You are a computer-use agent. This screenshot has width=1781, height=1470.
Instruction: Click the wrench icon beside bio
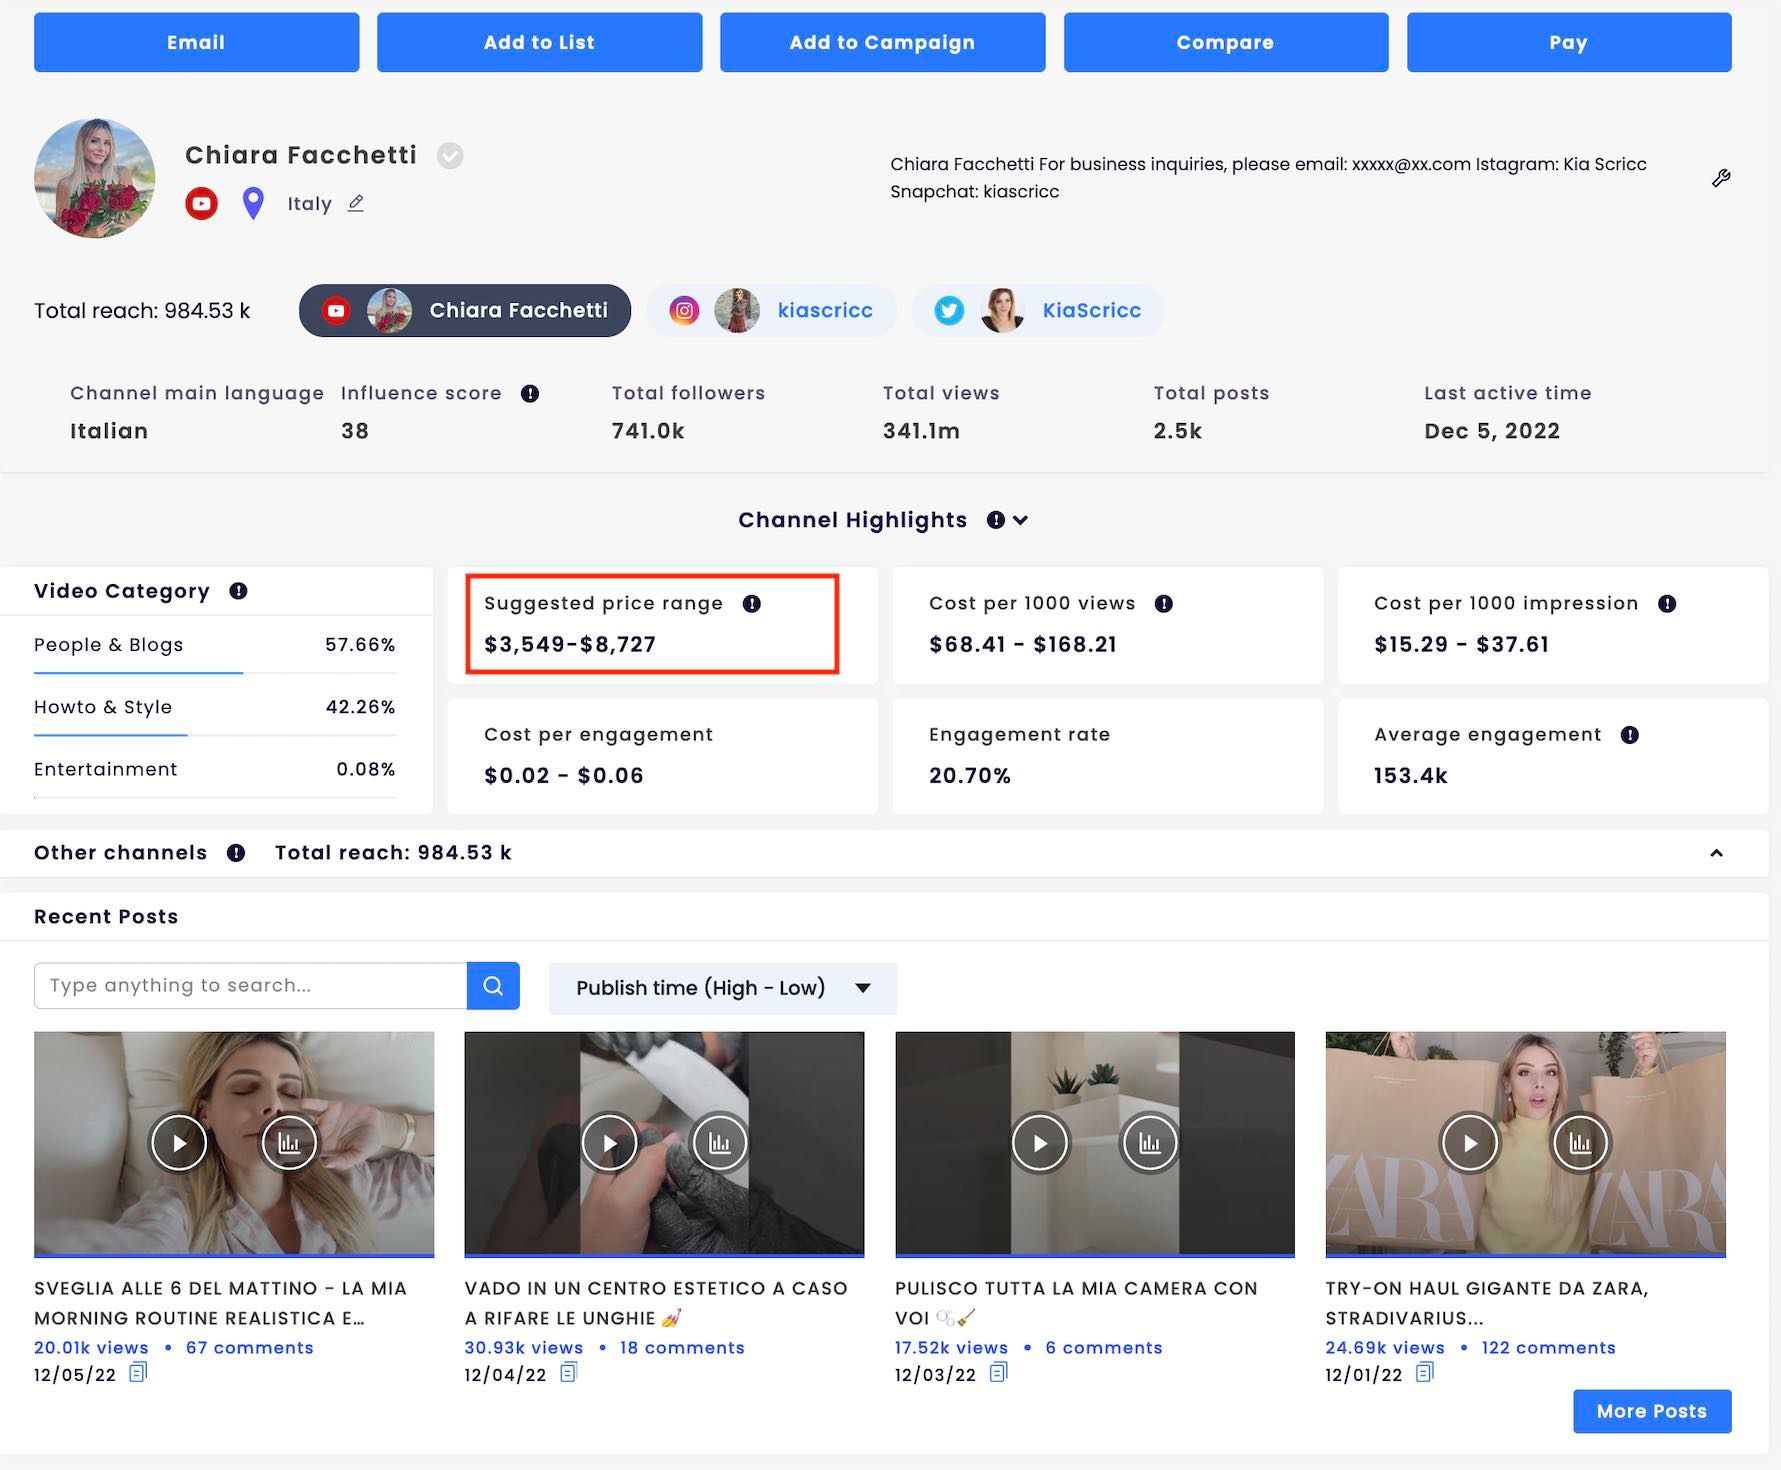[1721, 178]
